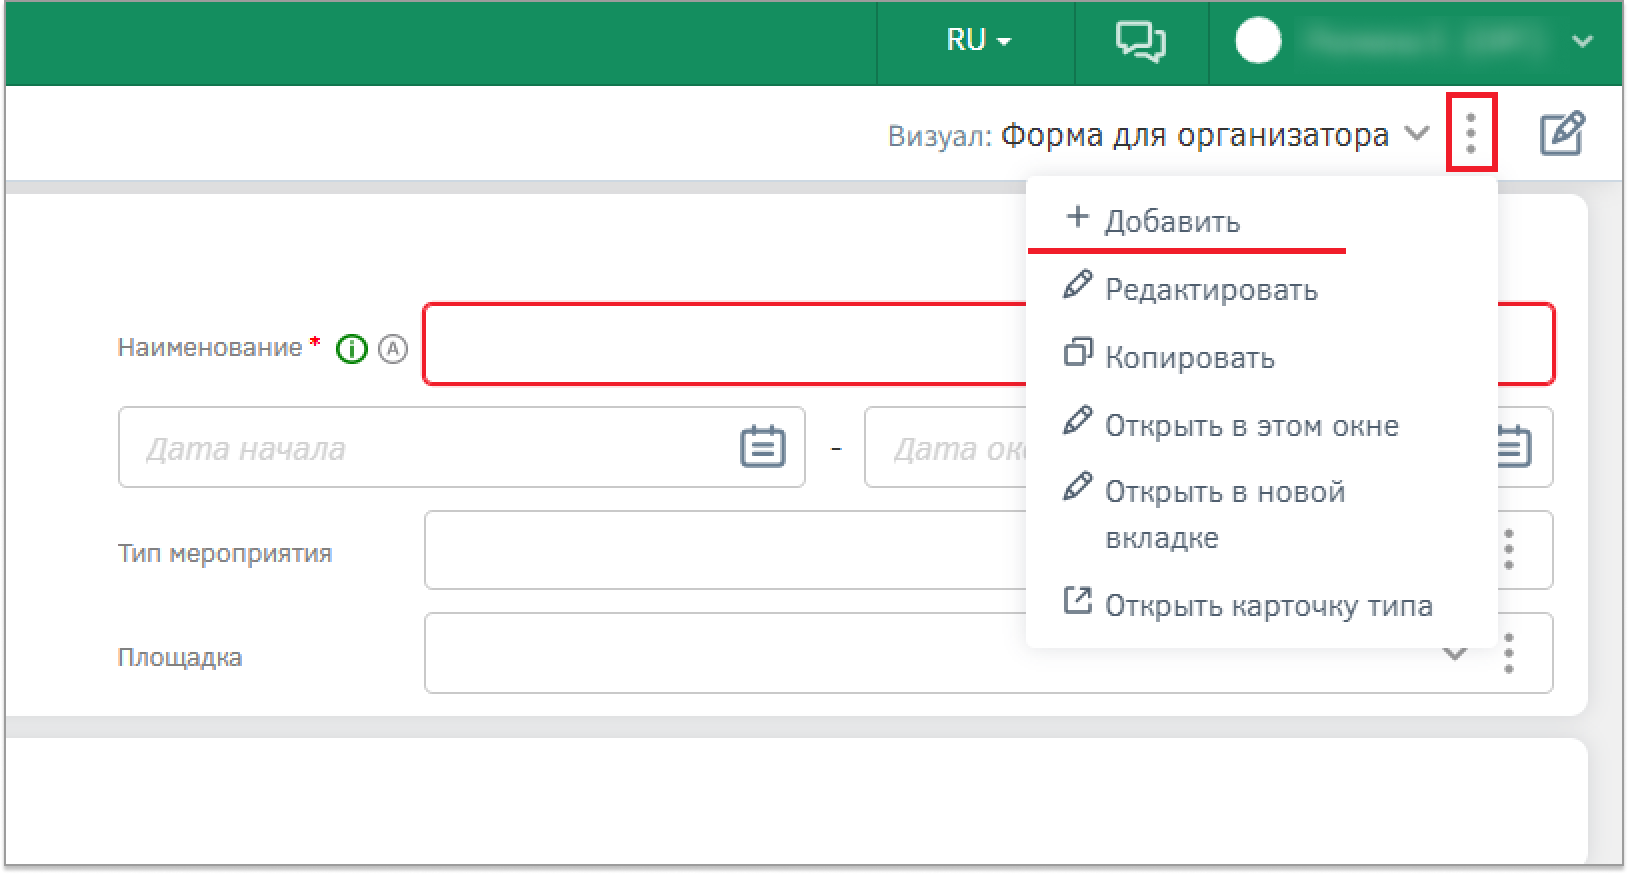Click the Тип мероприятия label
The width and height of the screenshot is (1628, 874).
225,554
